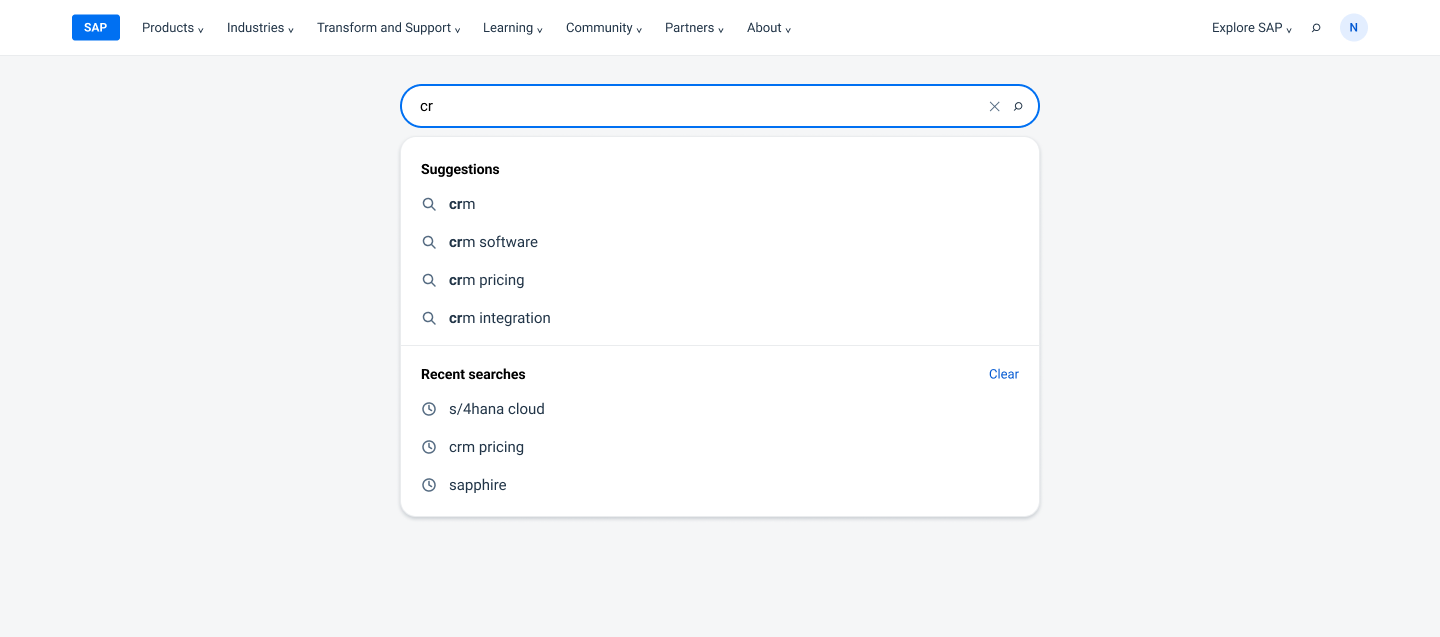
Task: Open the Community menu
Action: click(604, 28)
